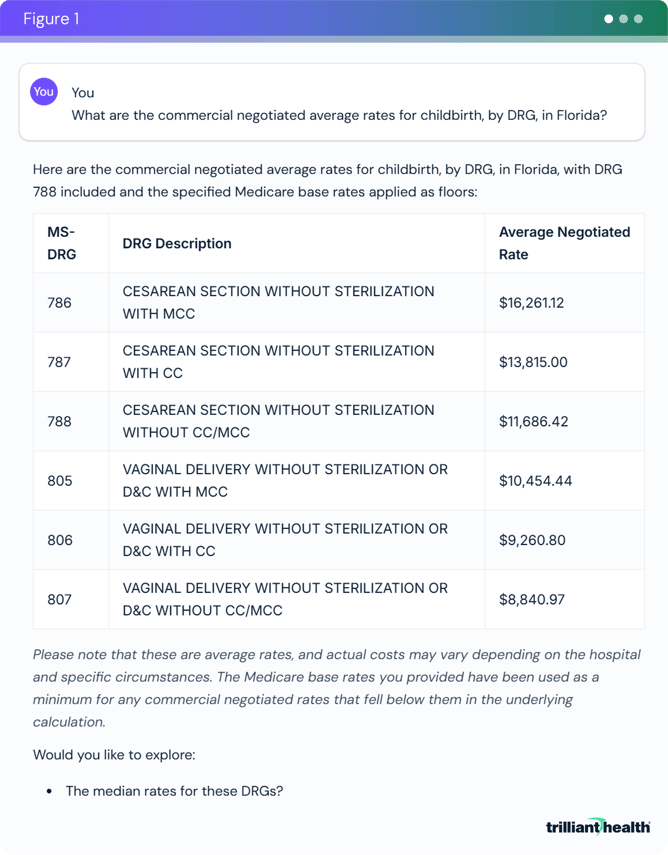668x855 pixels.
Task: Click "The median rates for these DRGs?" suggestion
Action: click(174, 790)
